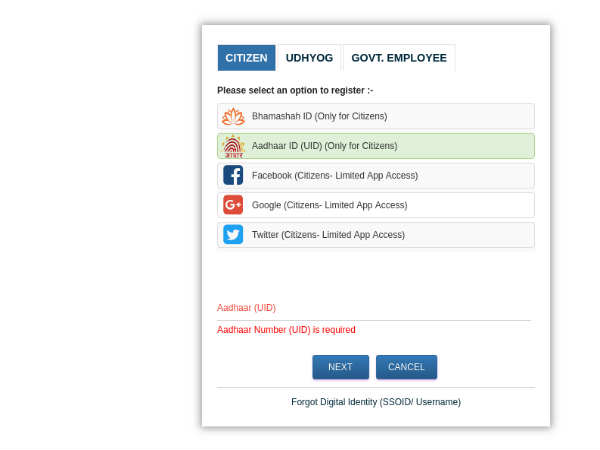Open the UDHYOG tab
Screen dimensions: 600x450
[309, 58]
